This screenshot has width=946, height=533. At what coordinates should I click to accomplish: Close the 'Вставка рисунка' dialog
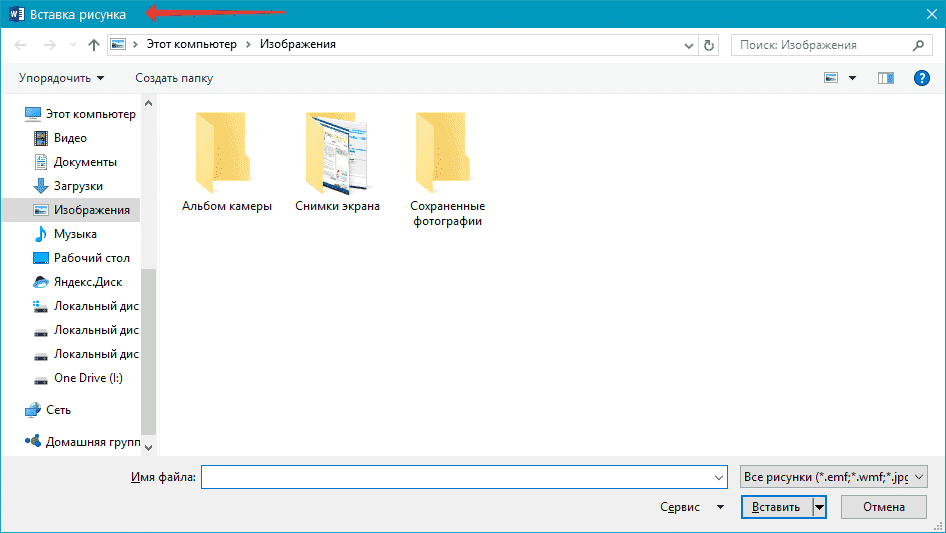(x=932, y=14)
